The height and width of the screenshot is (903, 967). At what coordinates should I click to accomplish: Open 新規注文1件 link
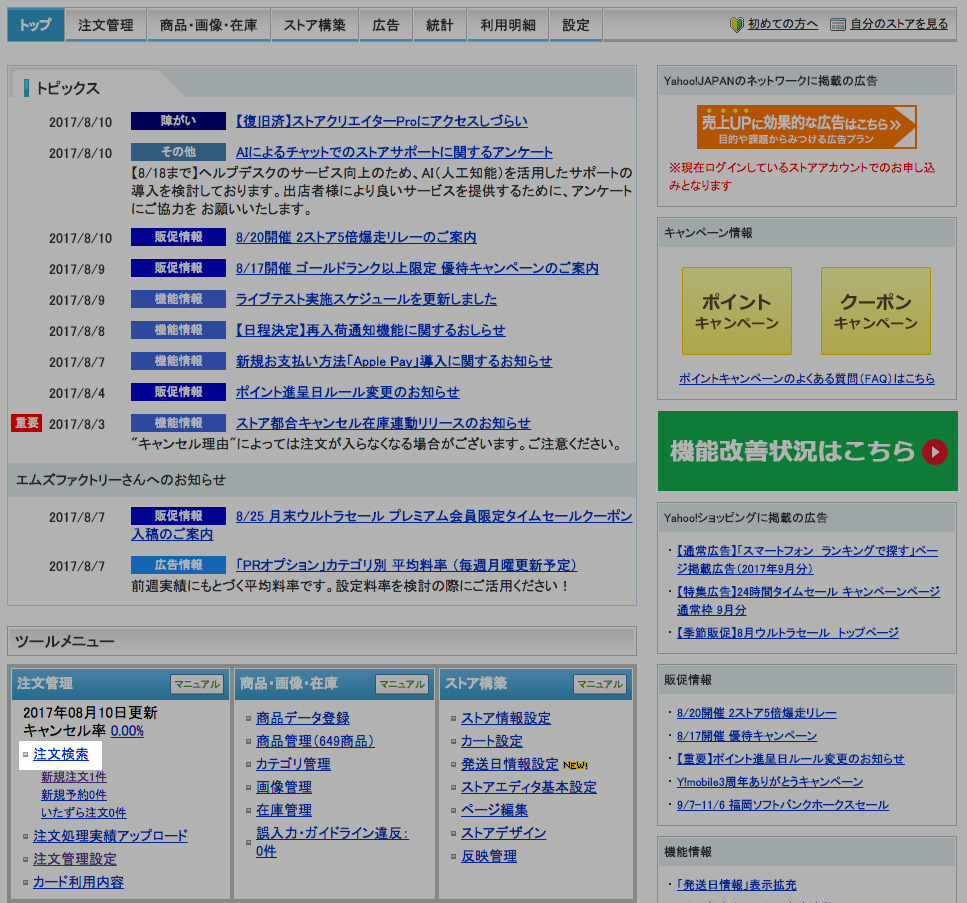click(74, 777)
